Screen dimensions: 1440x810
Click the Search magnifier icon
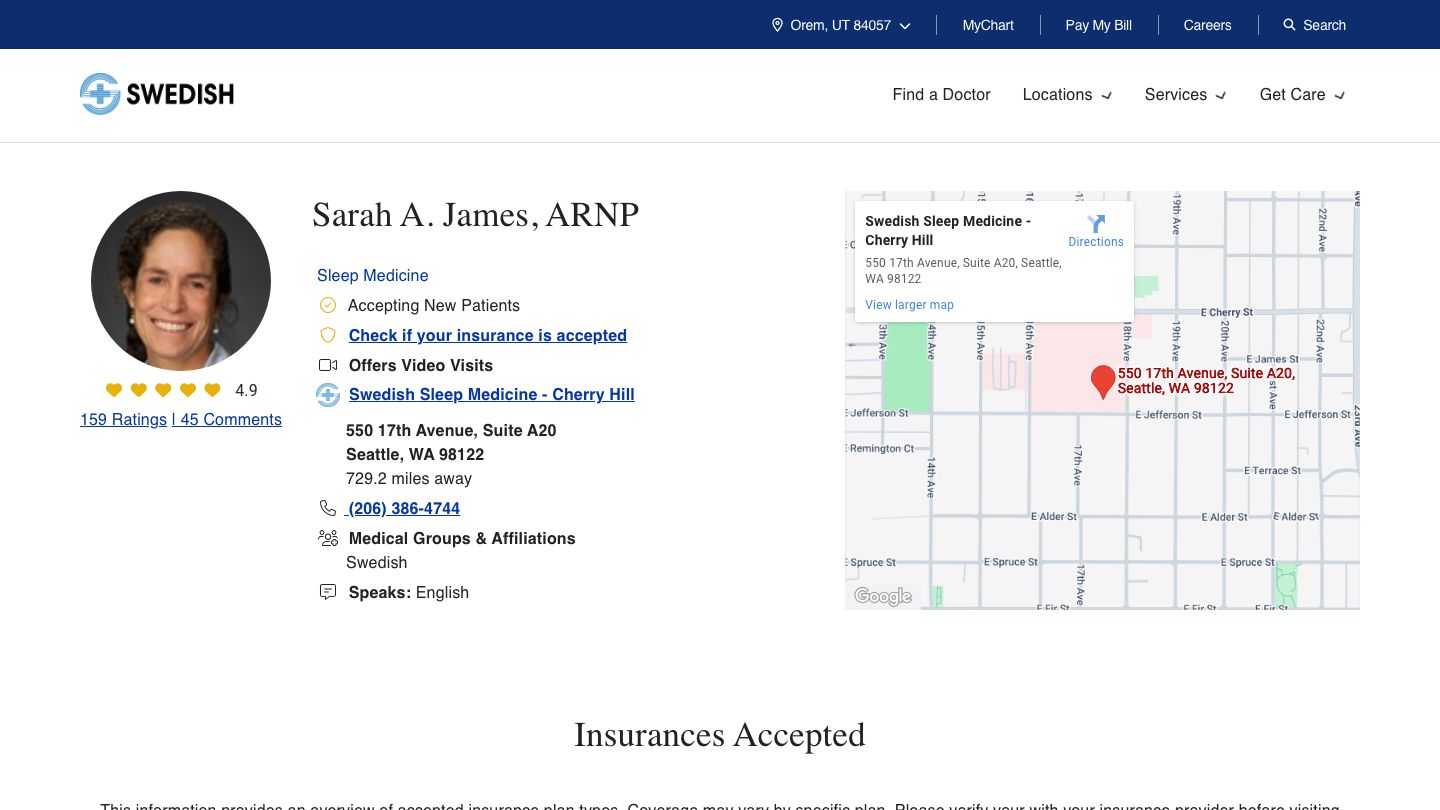(1289, 25)
